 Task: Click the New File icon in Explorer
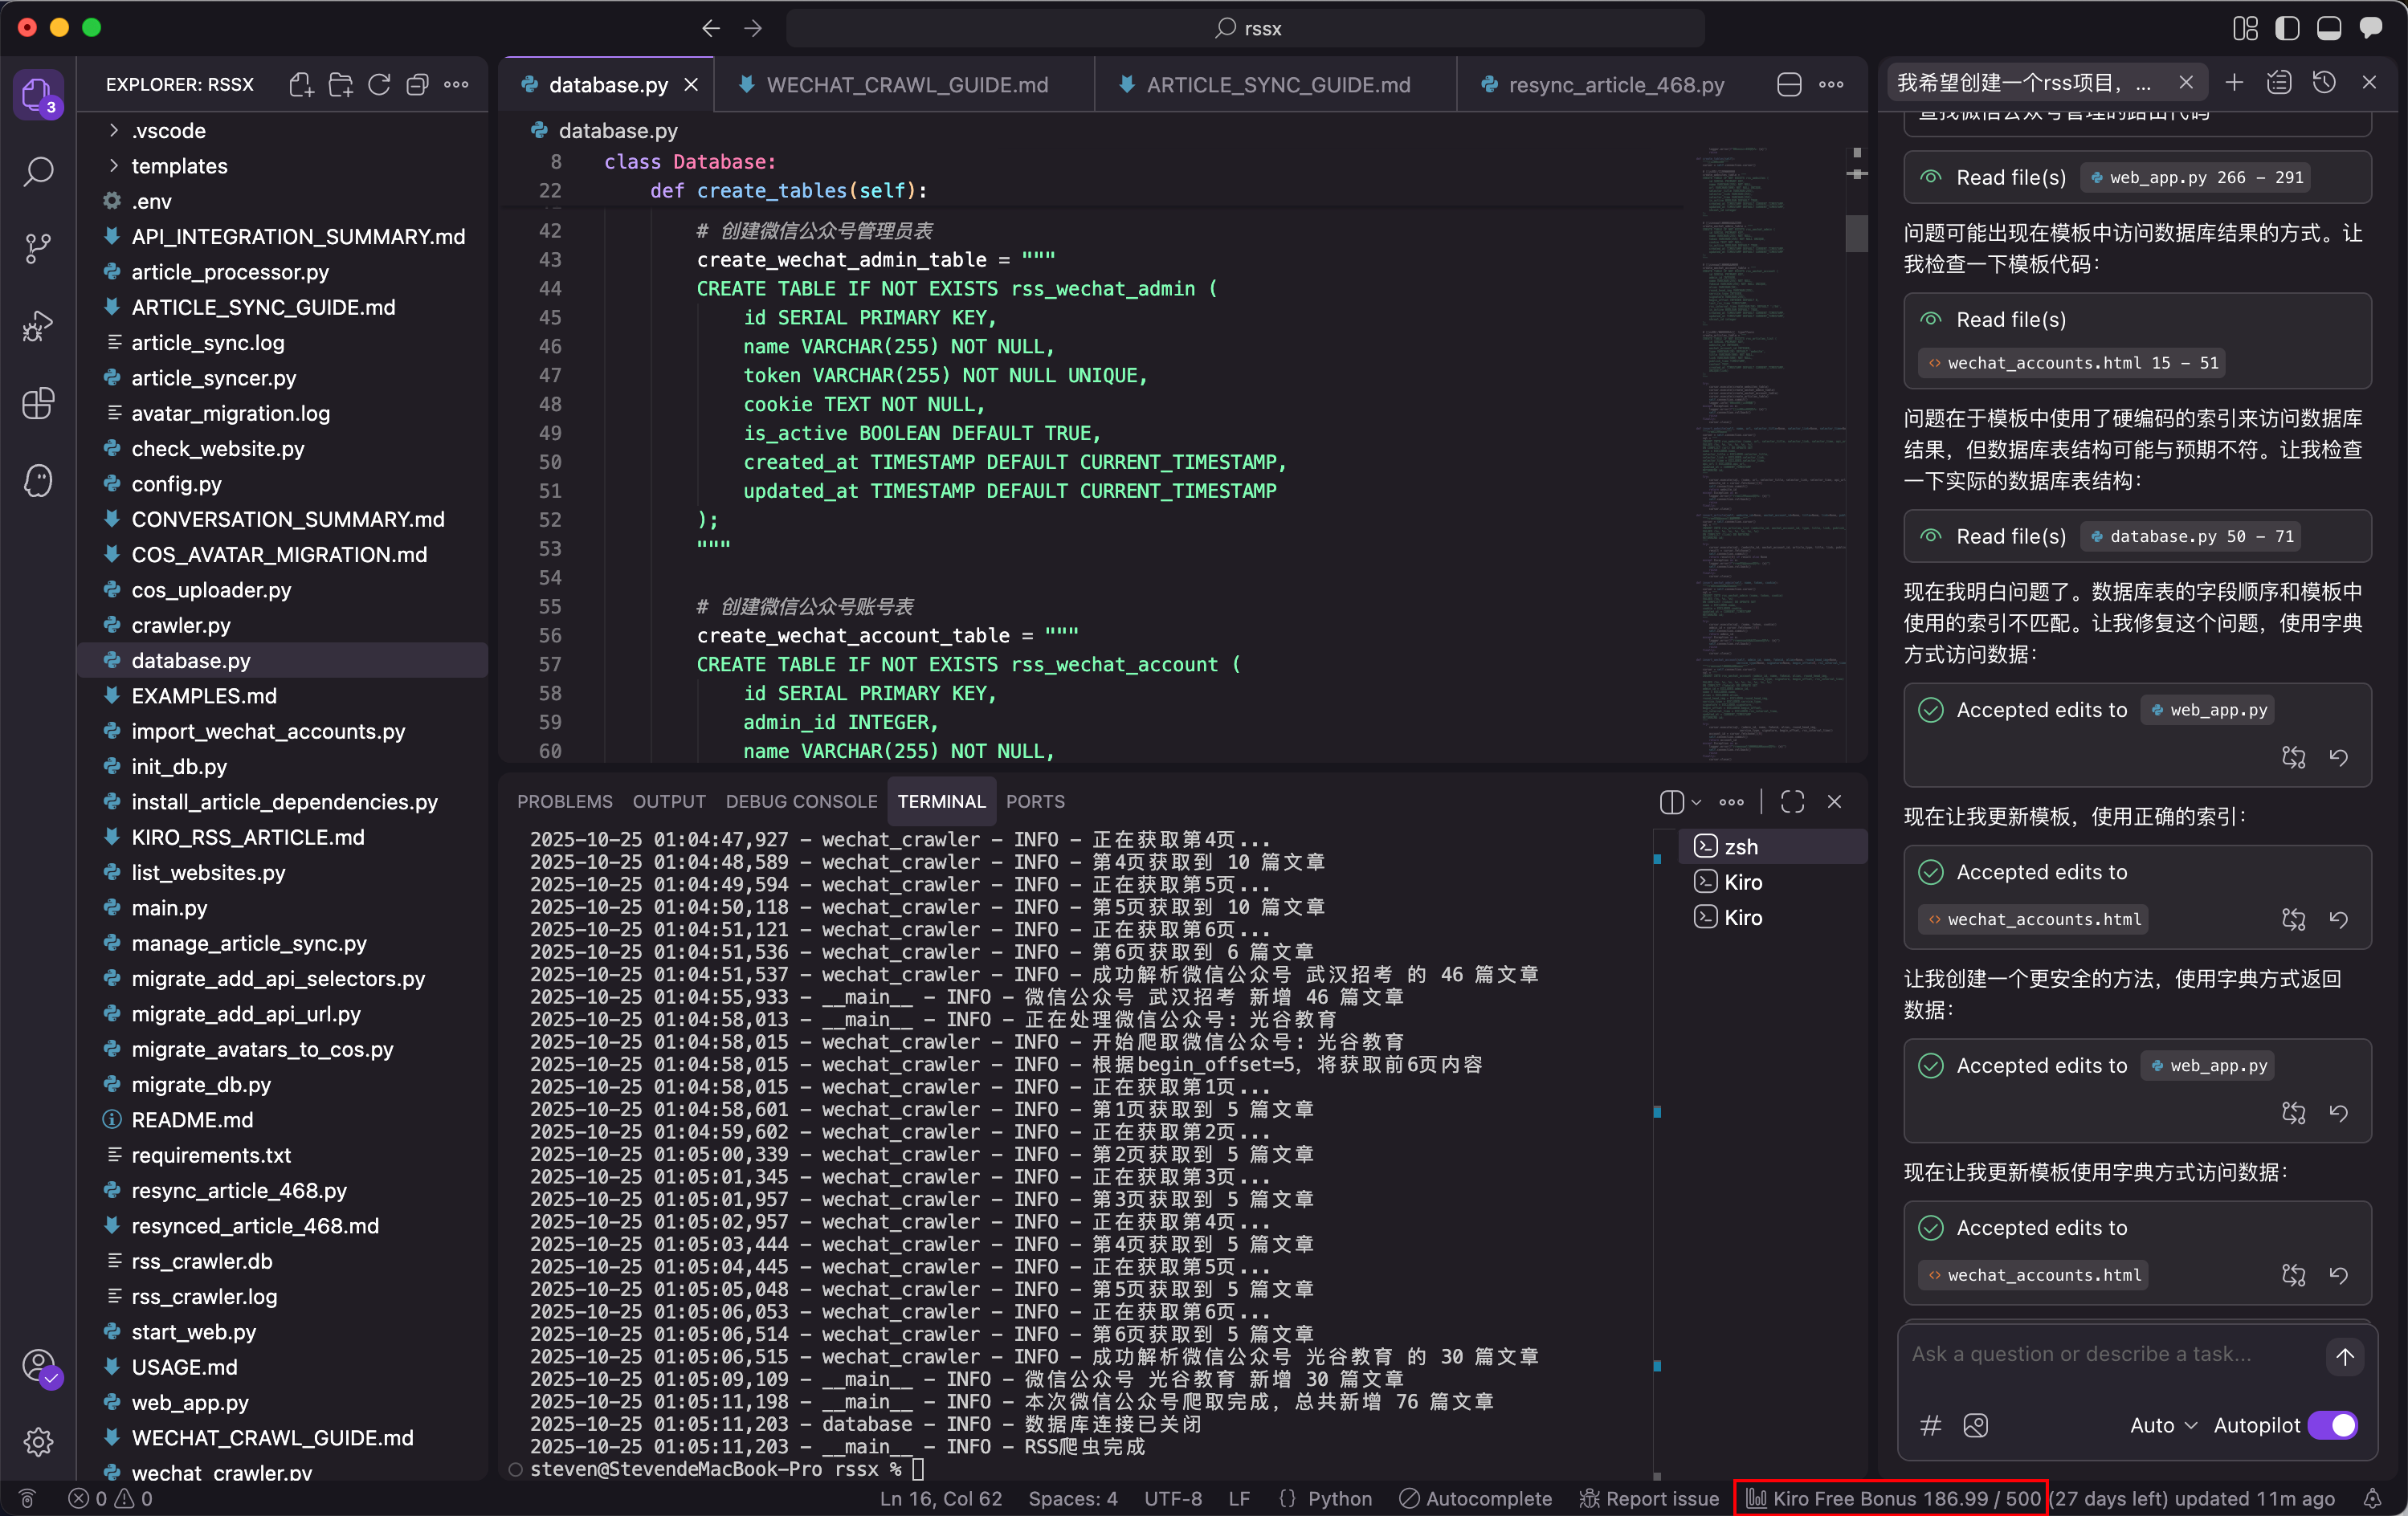click(x=301, y=85)
